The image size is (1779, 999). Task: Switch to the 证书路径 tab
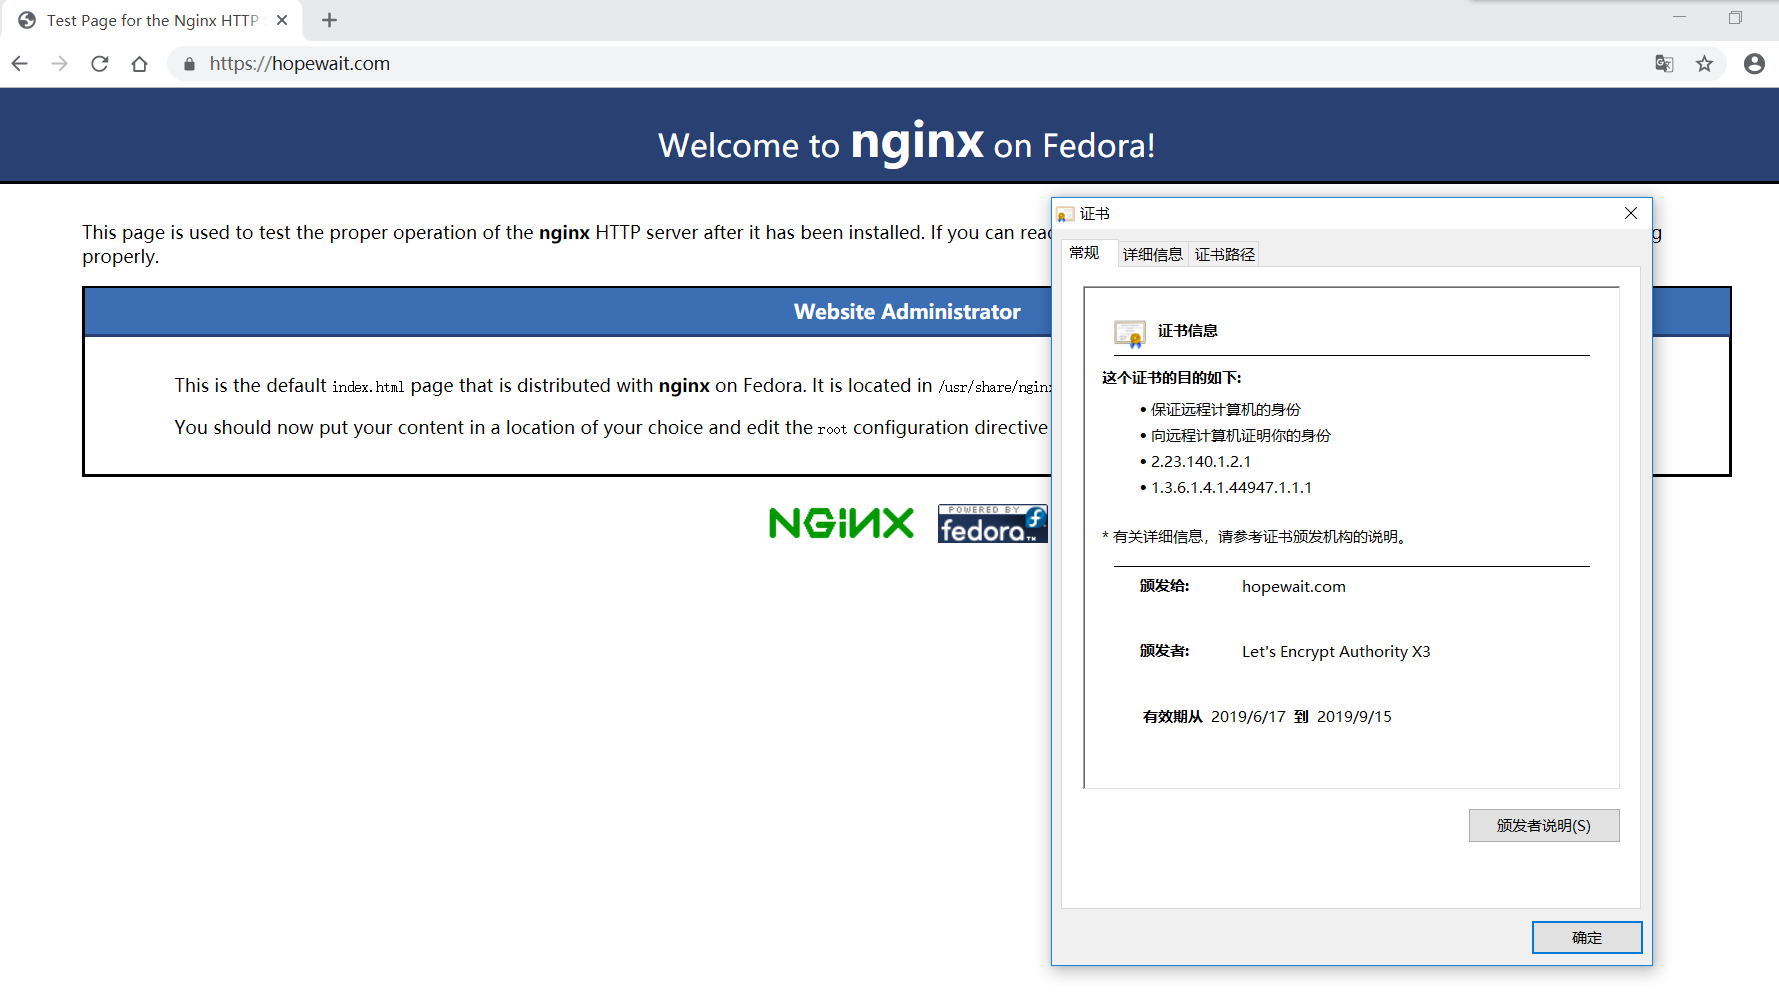click(1225, 255)
